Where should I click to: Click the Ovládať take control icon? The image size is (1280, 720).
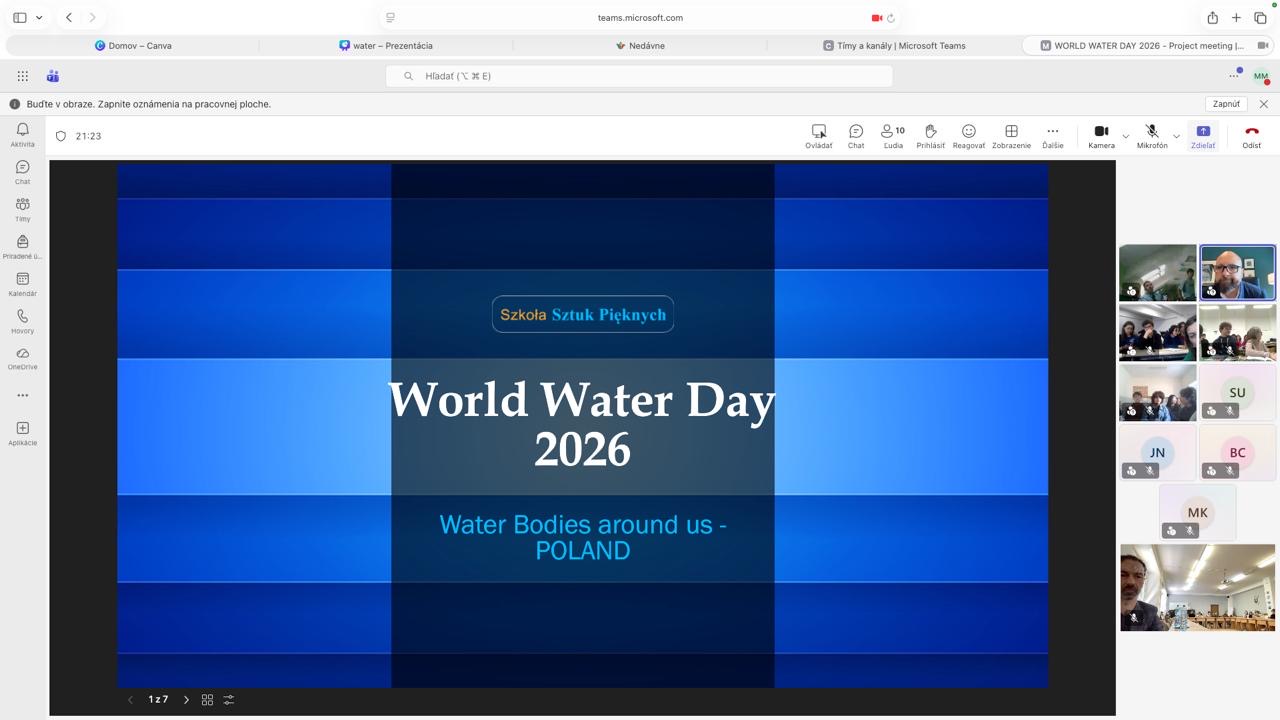point(819,136)
